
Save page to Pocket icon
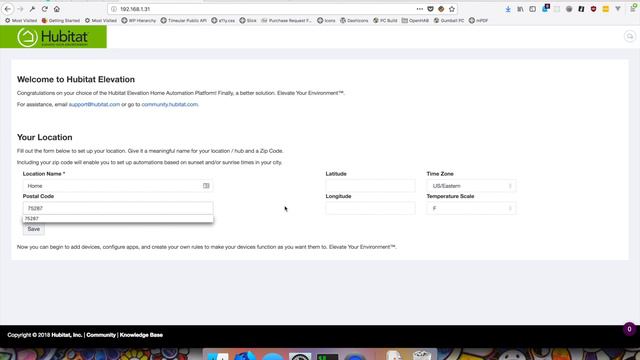[x=430, y=9]
